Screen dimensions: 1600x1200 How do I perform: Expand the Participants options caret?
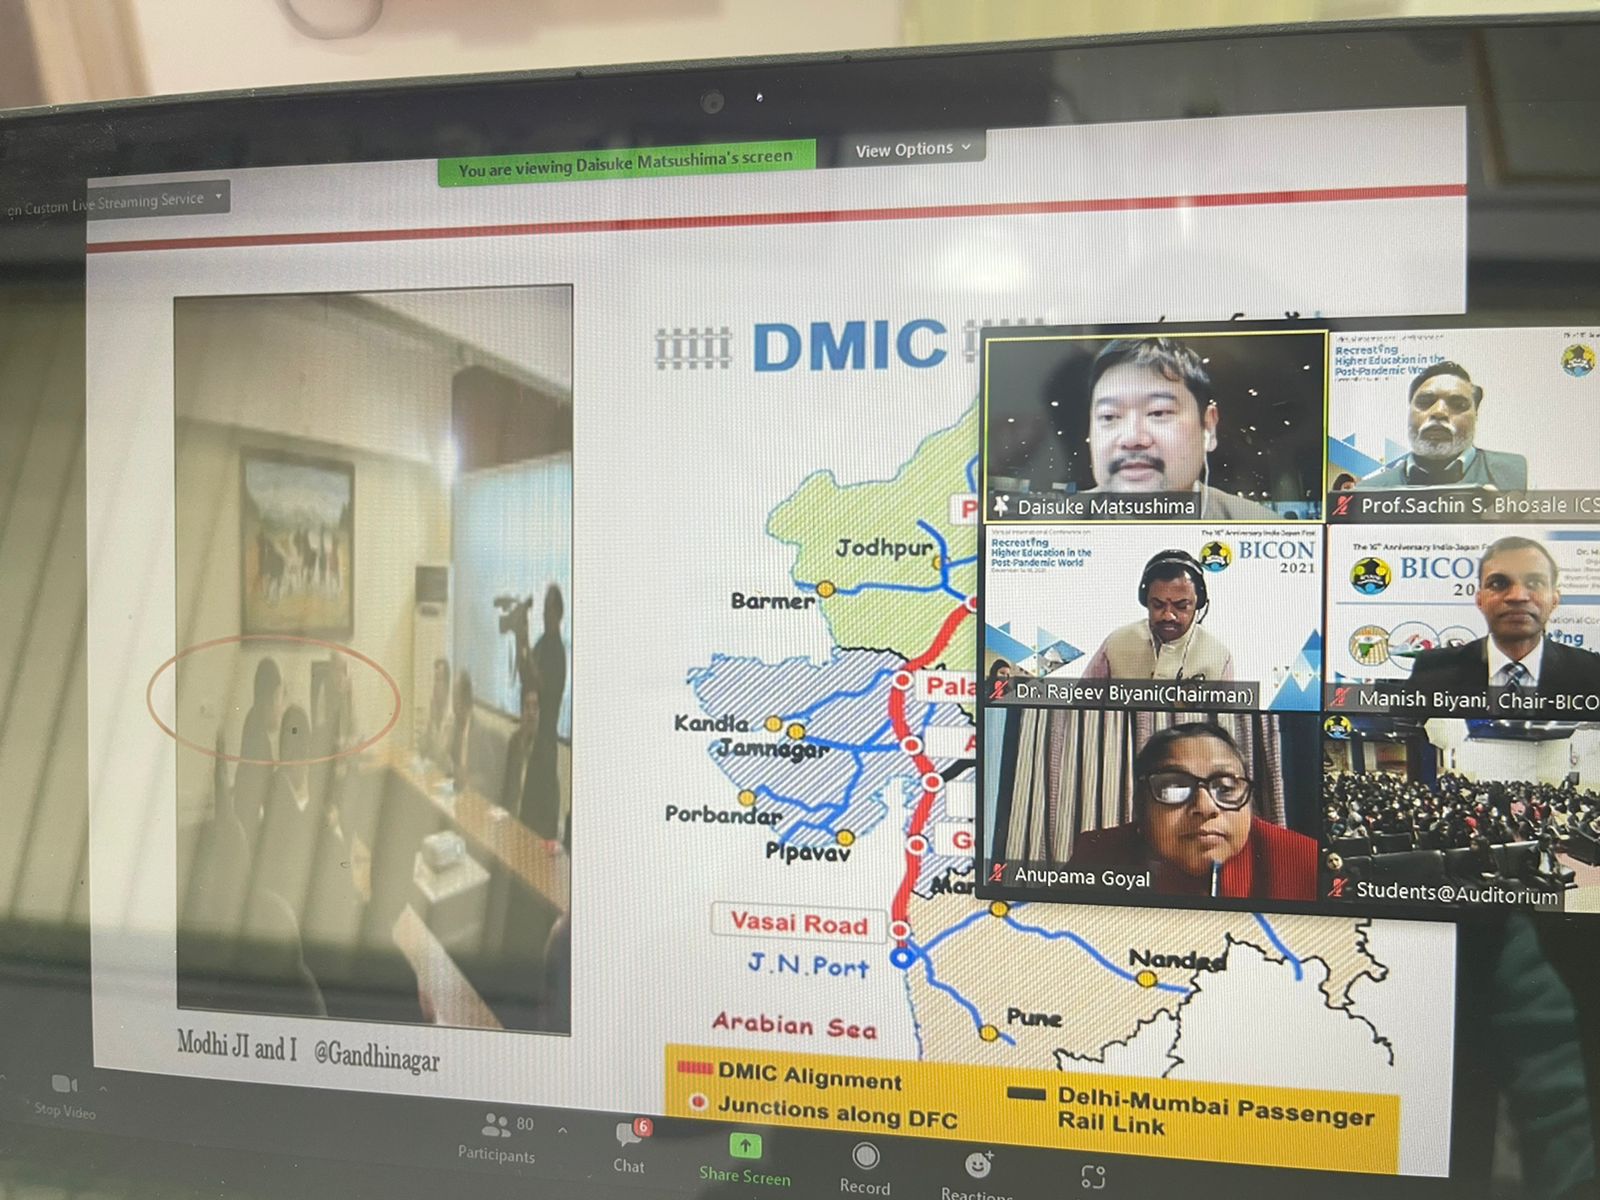point(563,1130)
